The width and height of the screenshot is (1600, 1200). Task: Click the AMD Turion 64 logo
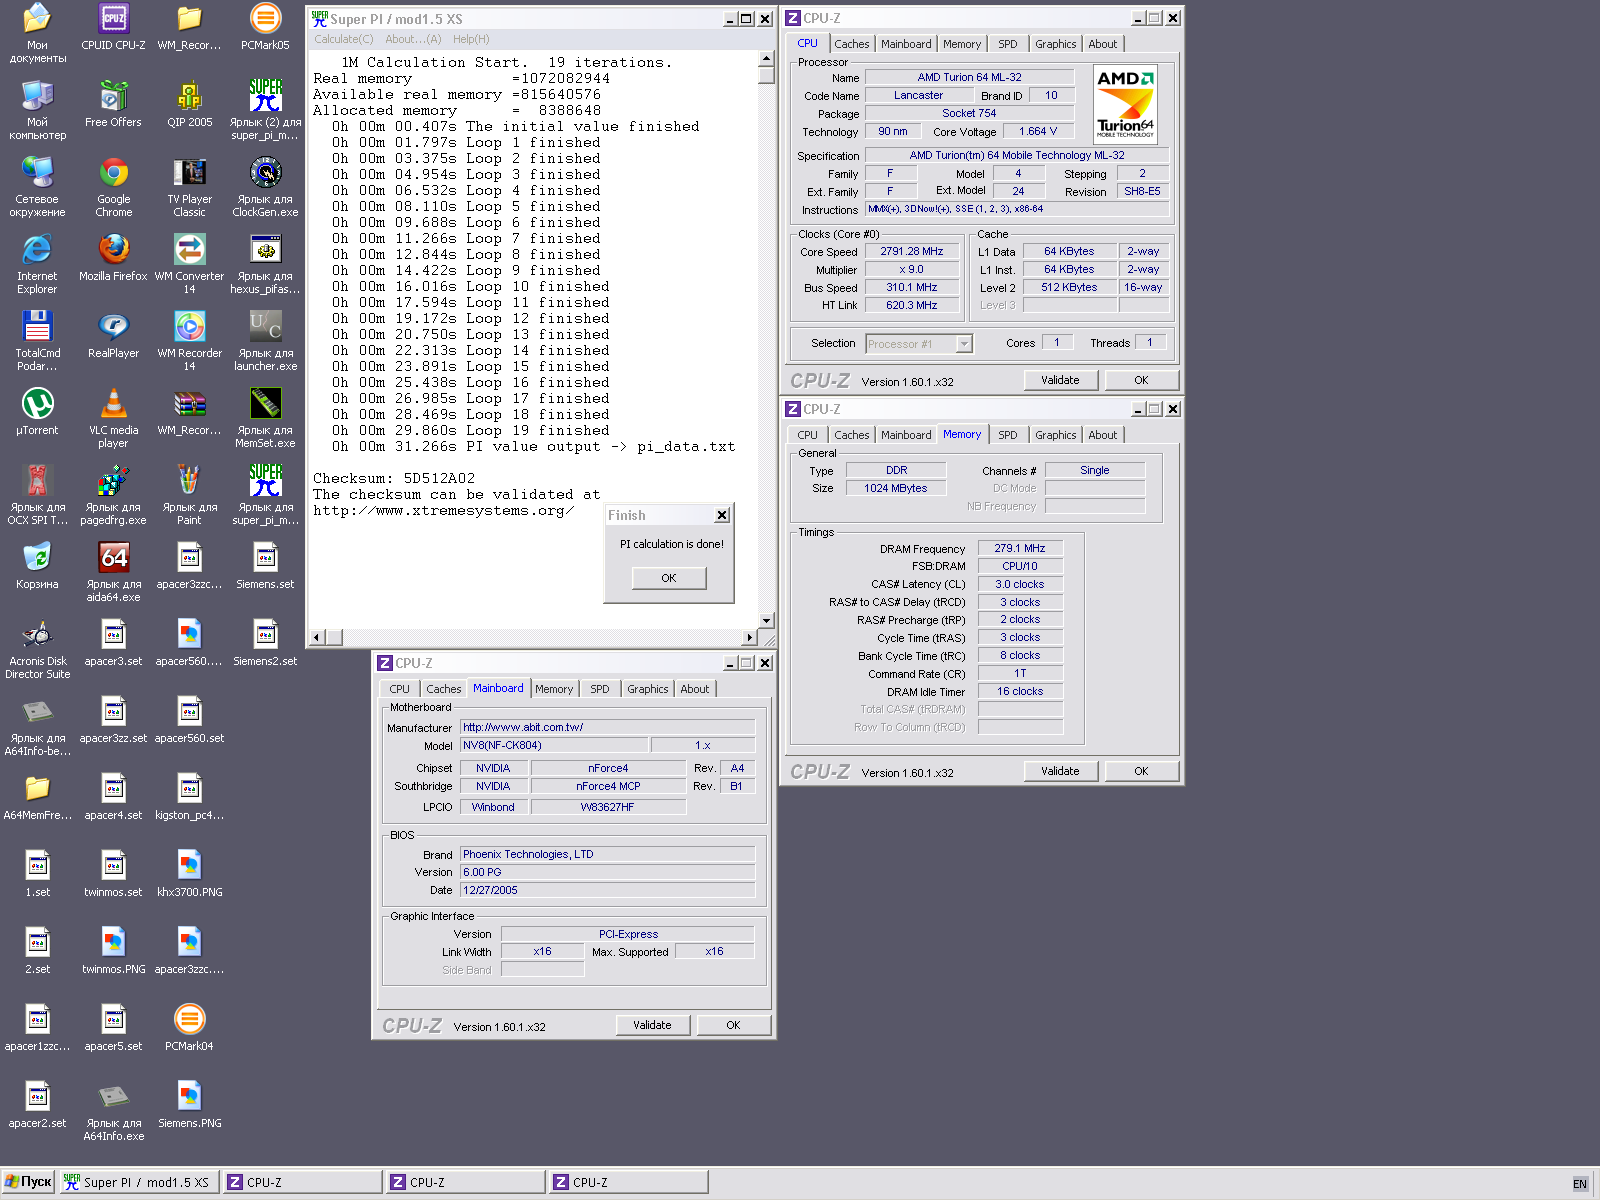[x=1125, y=105]
